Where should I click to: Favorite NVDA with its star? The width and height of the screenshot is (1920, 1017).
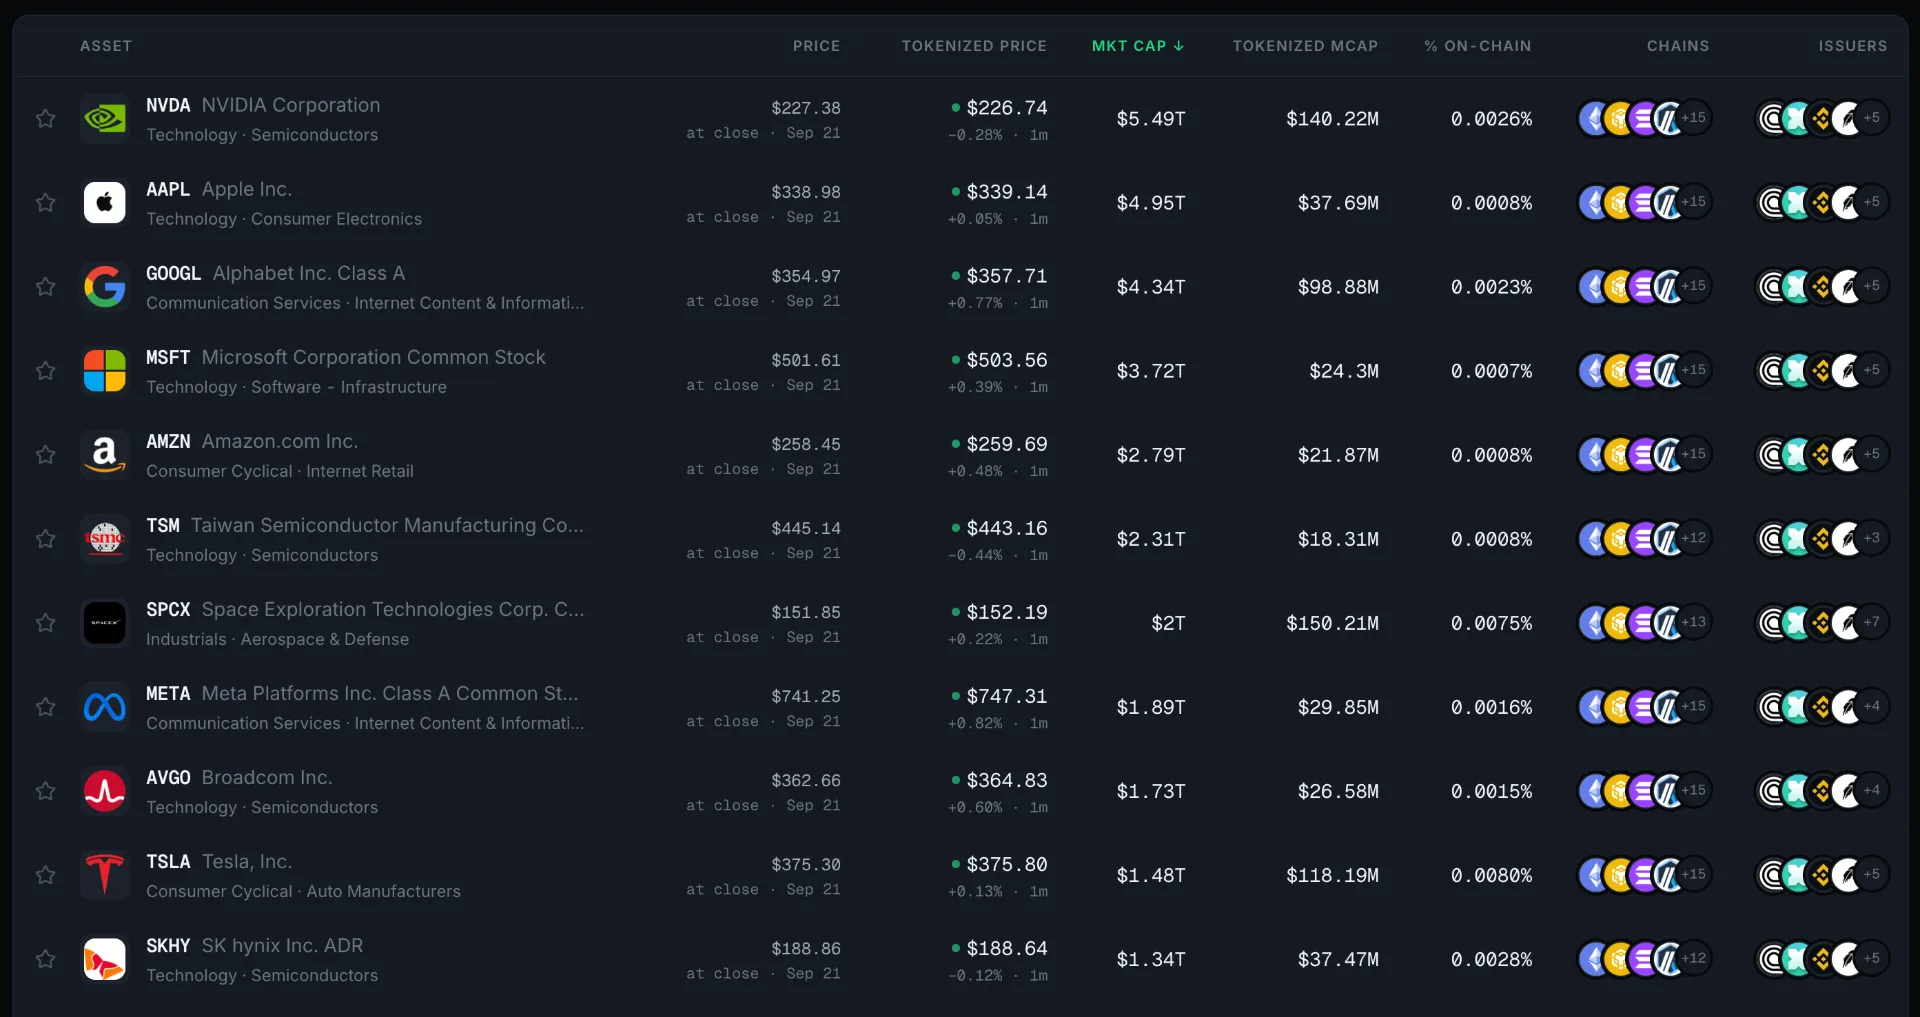click(x=45, y=119)
